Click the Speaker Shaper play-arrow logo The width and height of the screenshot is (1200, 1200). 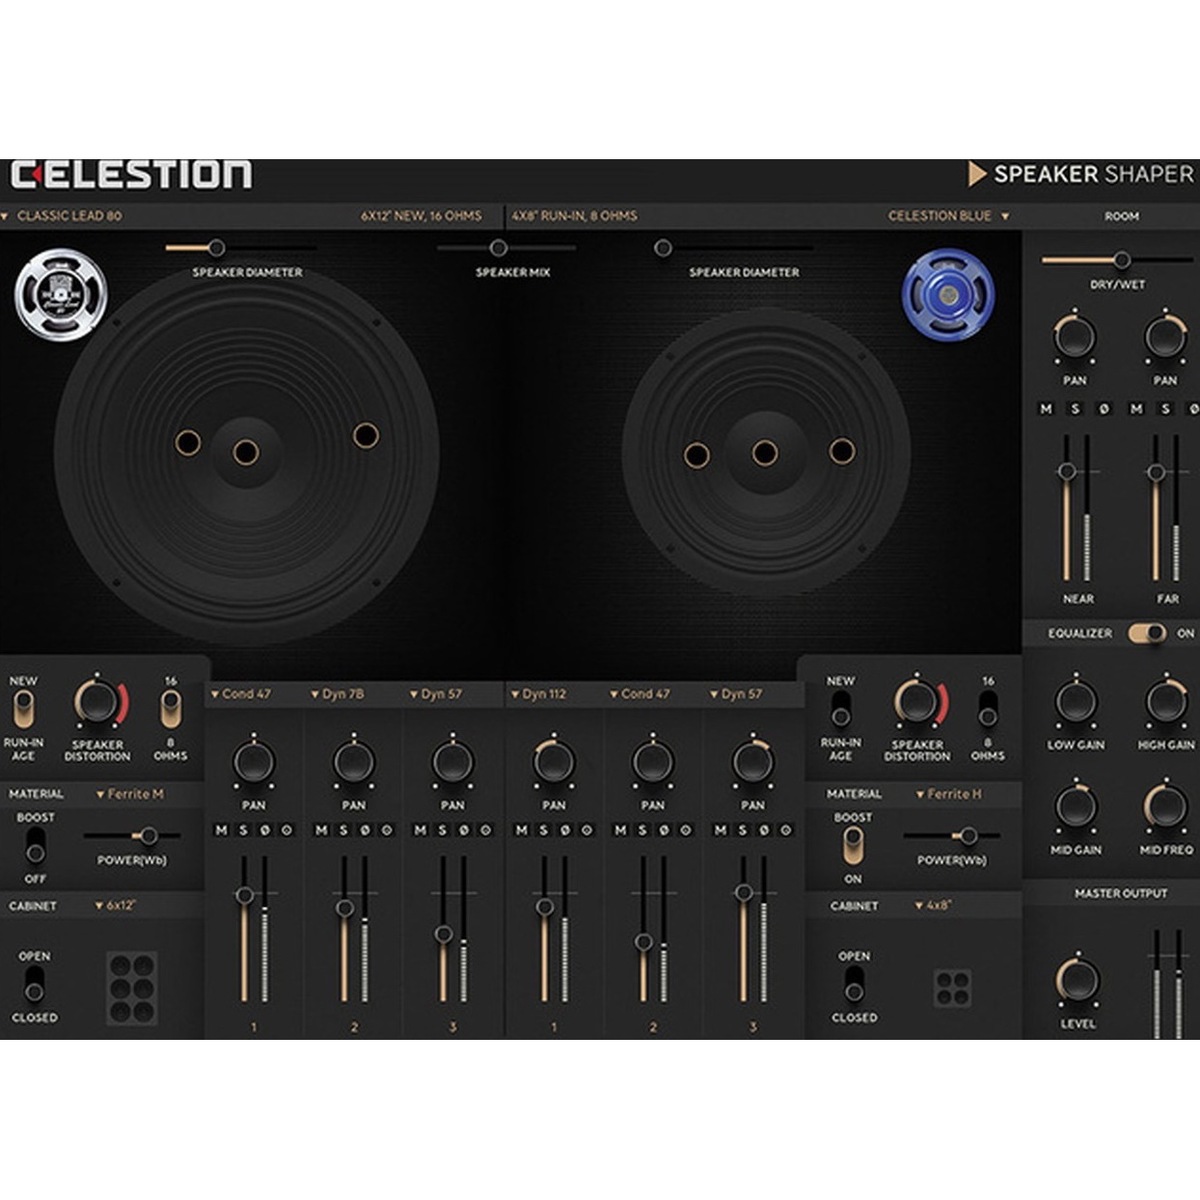[977, 174]
